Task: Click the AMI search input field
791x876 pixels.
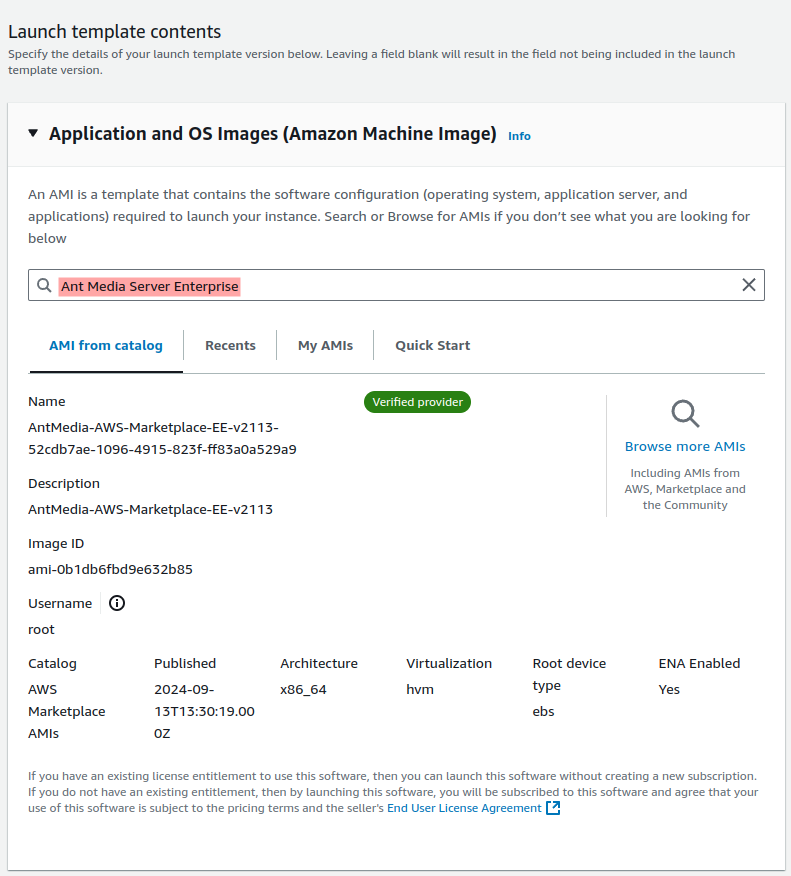Action: pos(396,285)
